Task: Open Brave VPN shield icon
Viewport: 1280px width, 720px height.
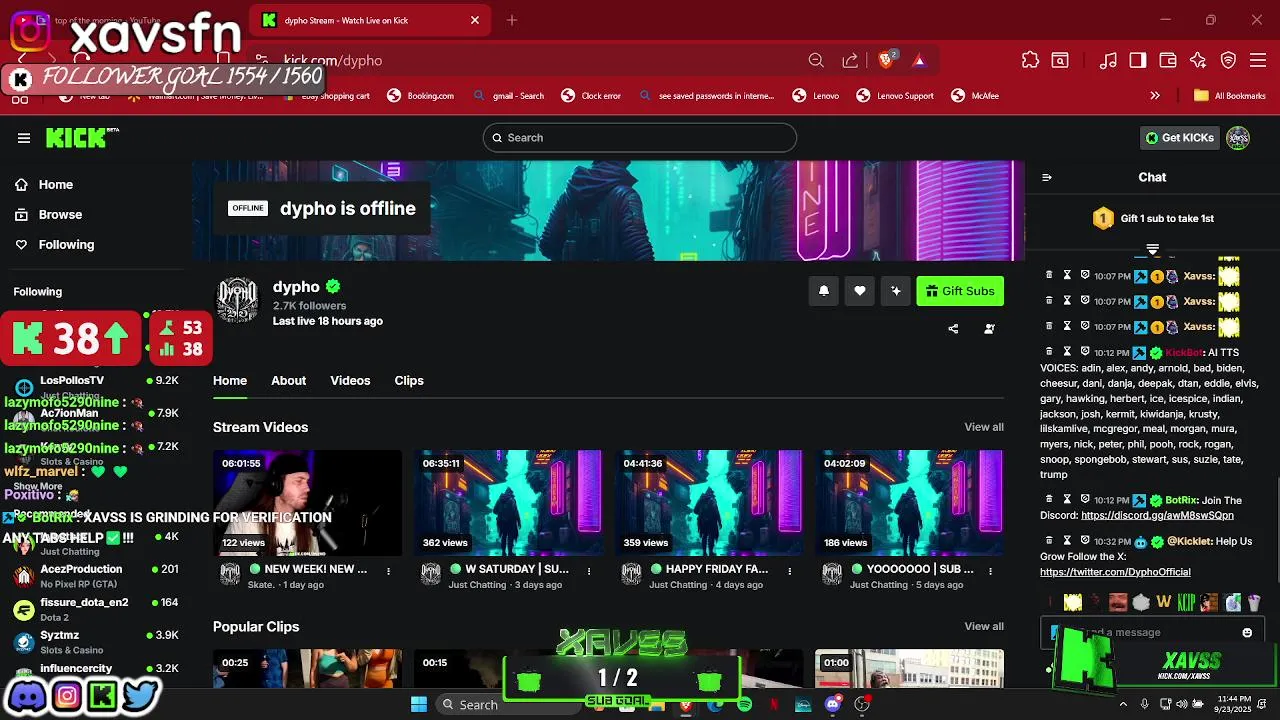Action: [1229, 60]
